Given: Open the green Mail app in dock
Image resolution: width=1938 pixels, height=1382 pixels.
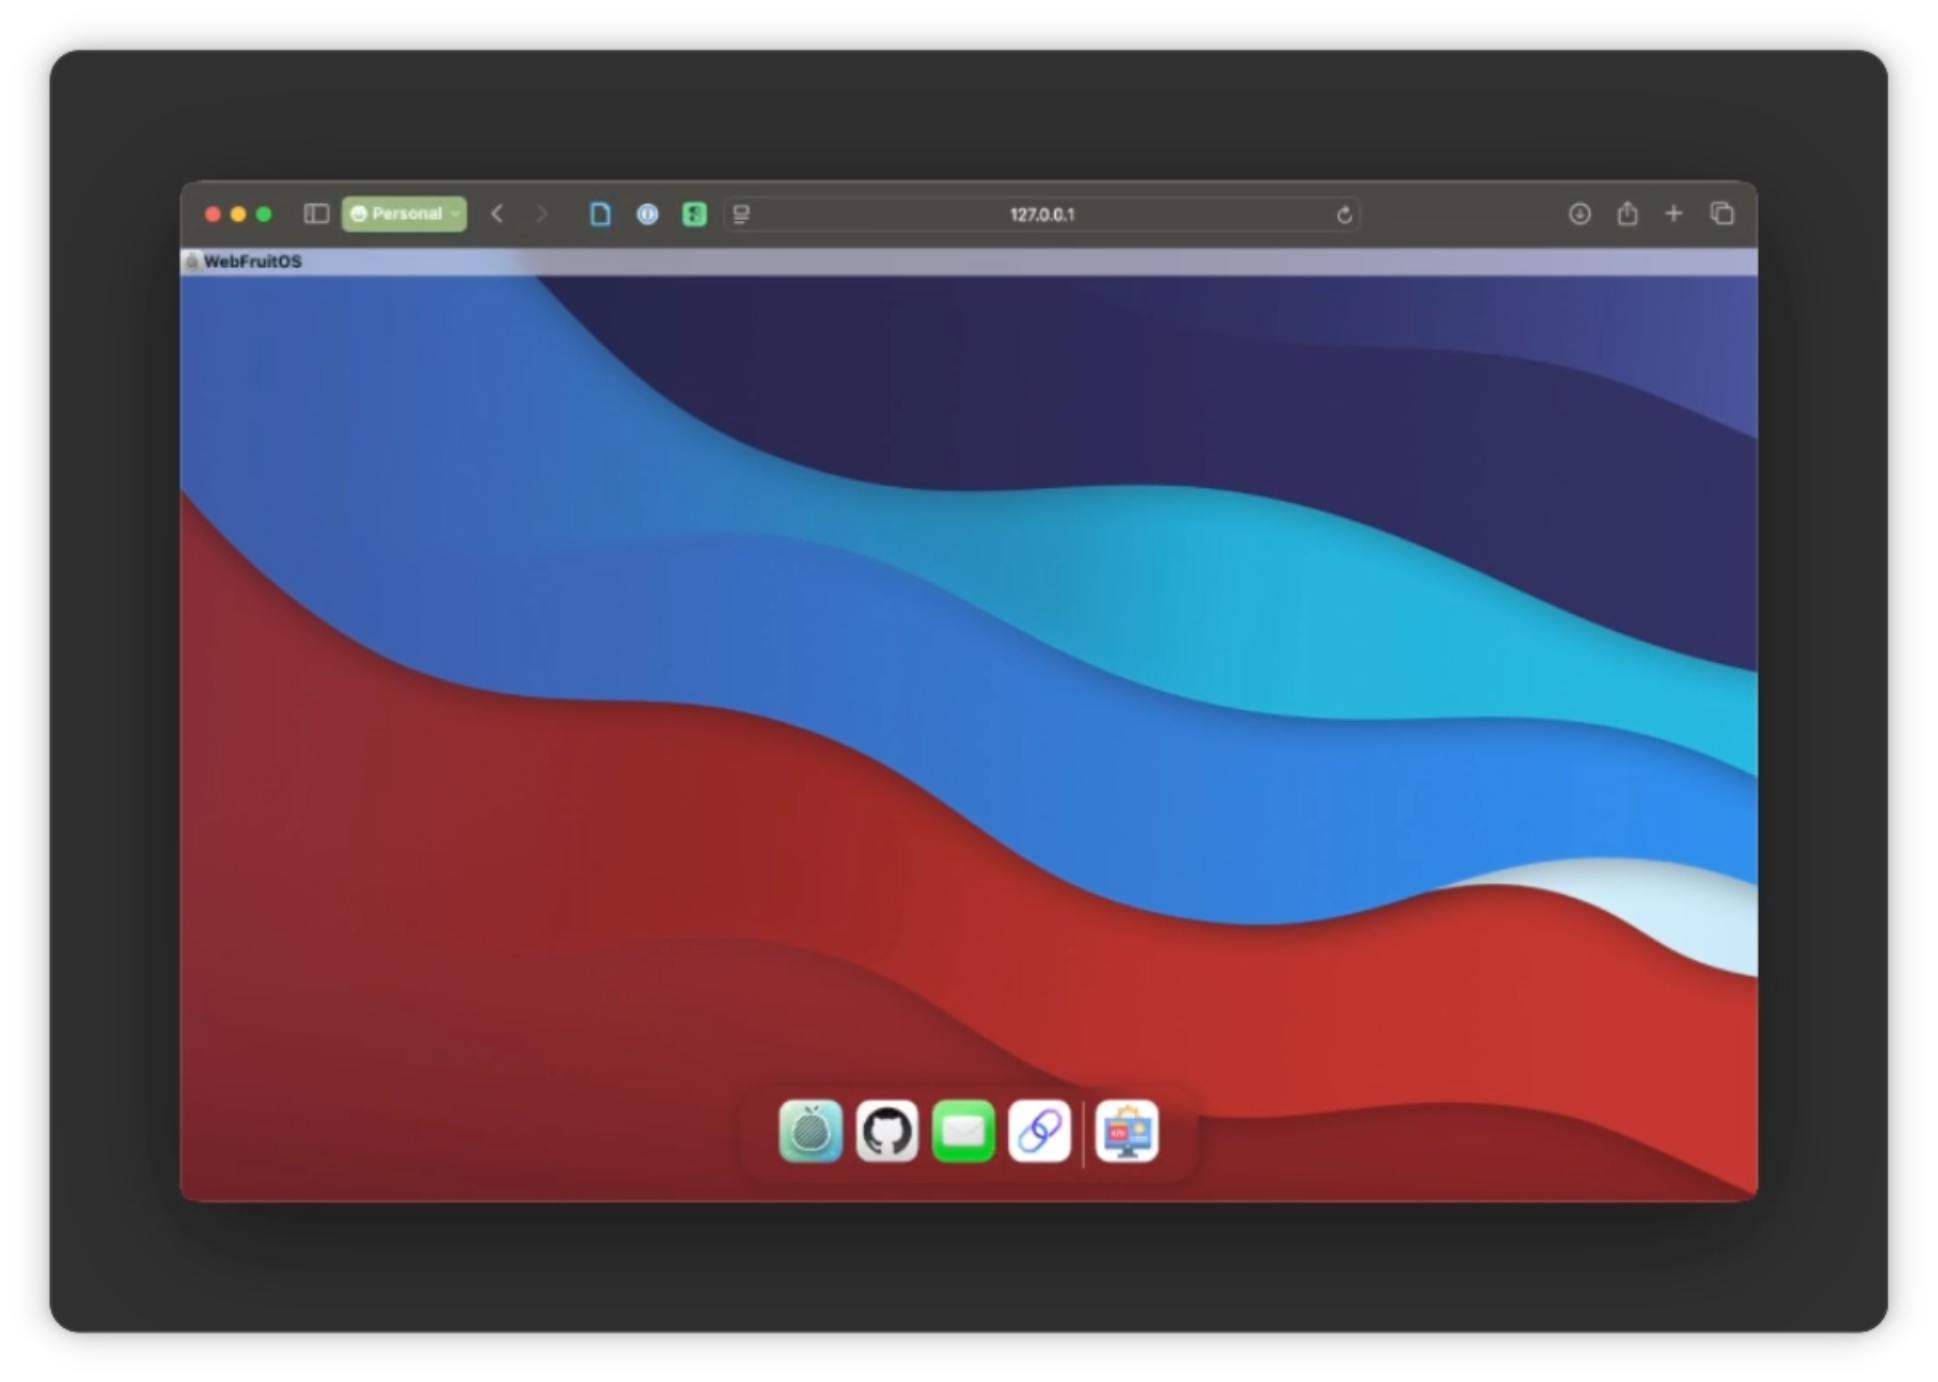Looking at the screenshot, I should tap(963, 1131).
